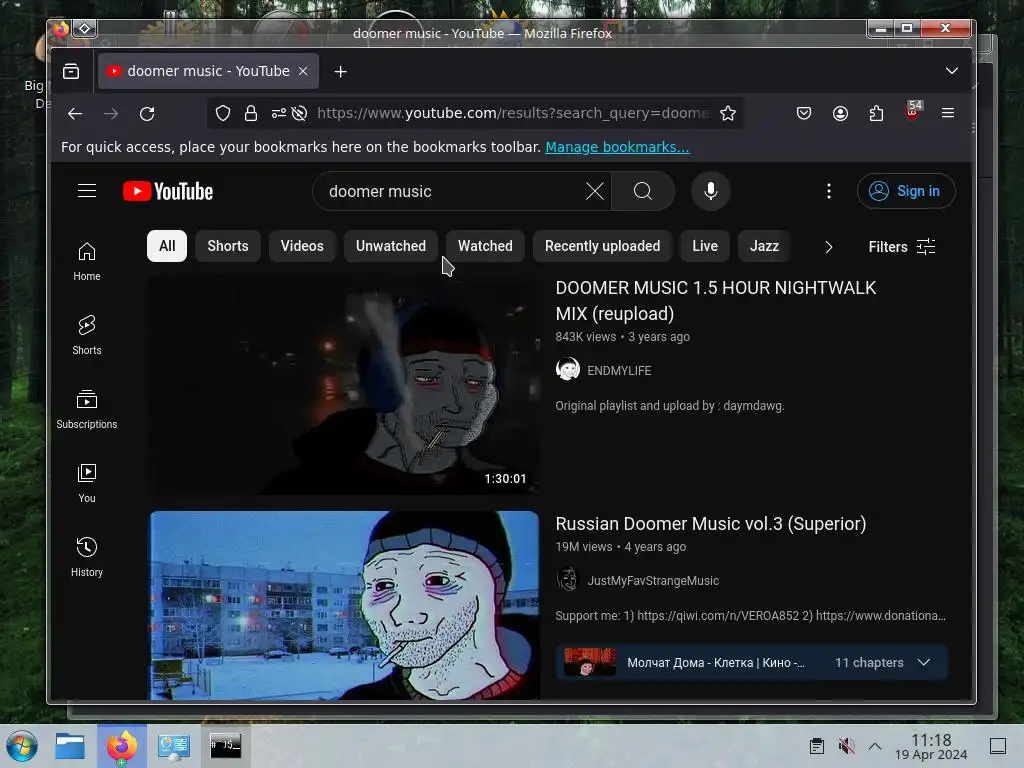The width and height of the screenshot is (1024, 768).
Task: Click the Sign in button
Action: coord(906,191)
